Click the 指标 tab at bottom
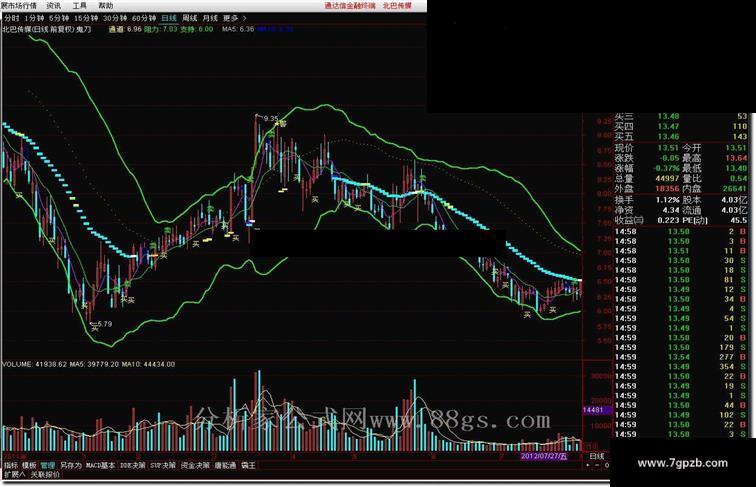Image resolution: width=756 pixels, height=487 pixels. (11, 465)
